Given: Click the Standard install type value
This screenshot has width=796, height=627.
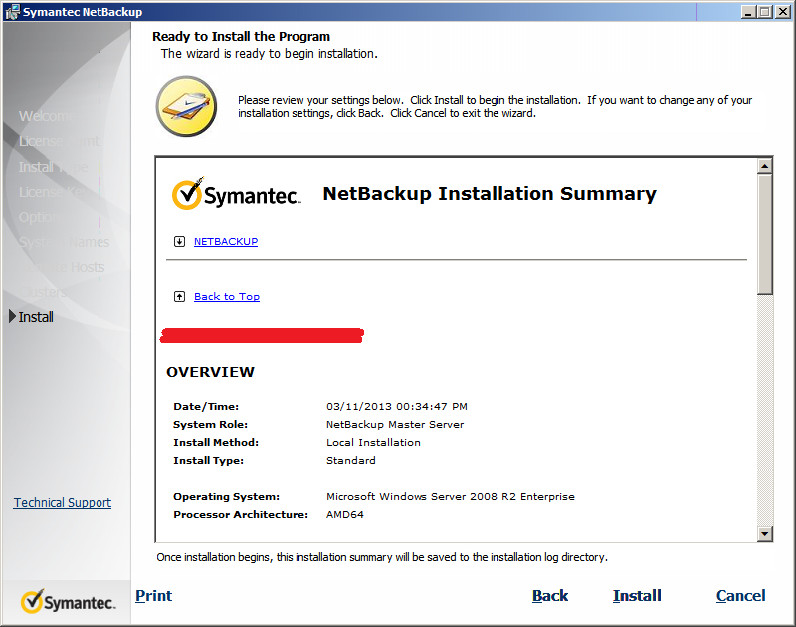Looking at the screenshot, I should 351,460.
